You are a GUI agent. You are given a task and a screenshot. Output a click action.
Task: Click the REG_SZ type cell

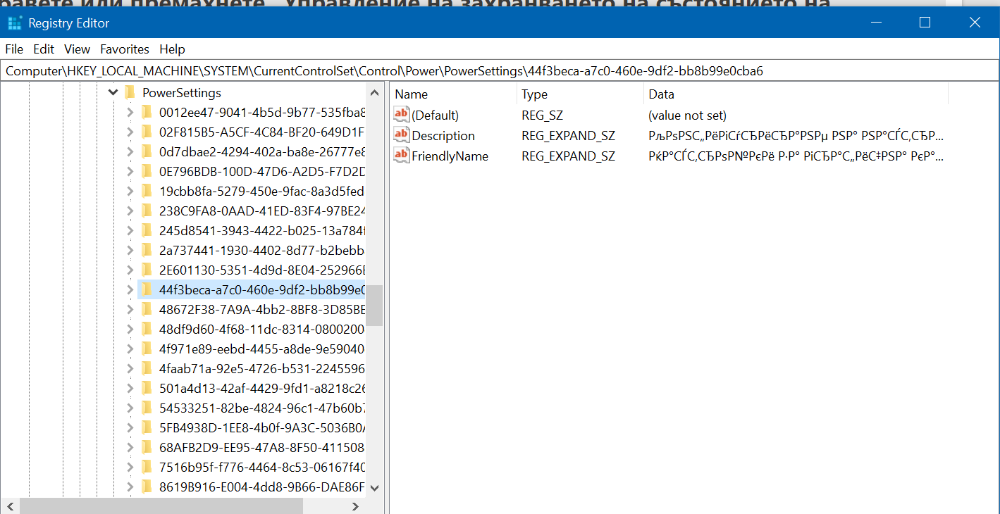[542, 115]
